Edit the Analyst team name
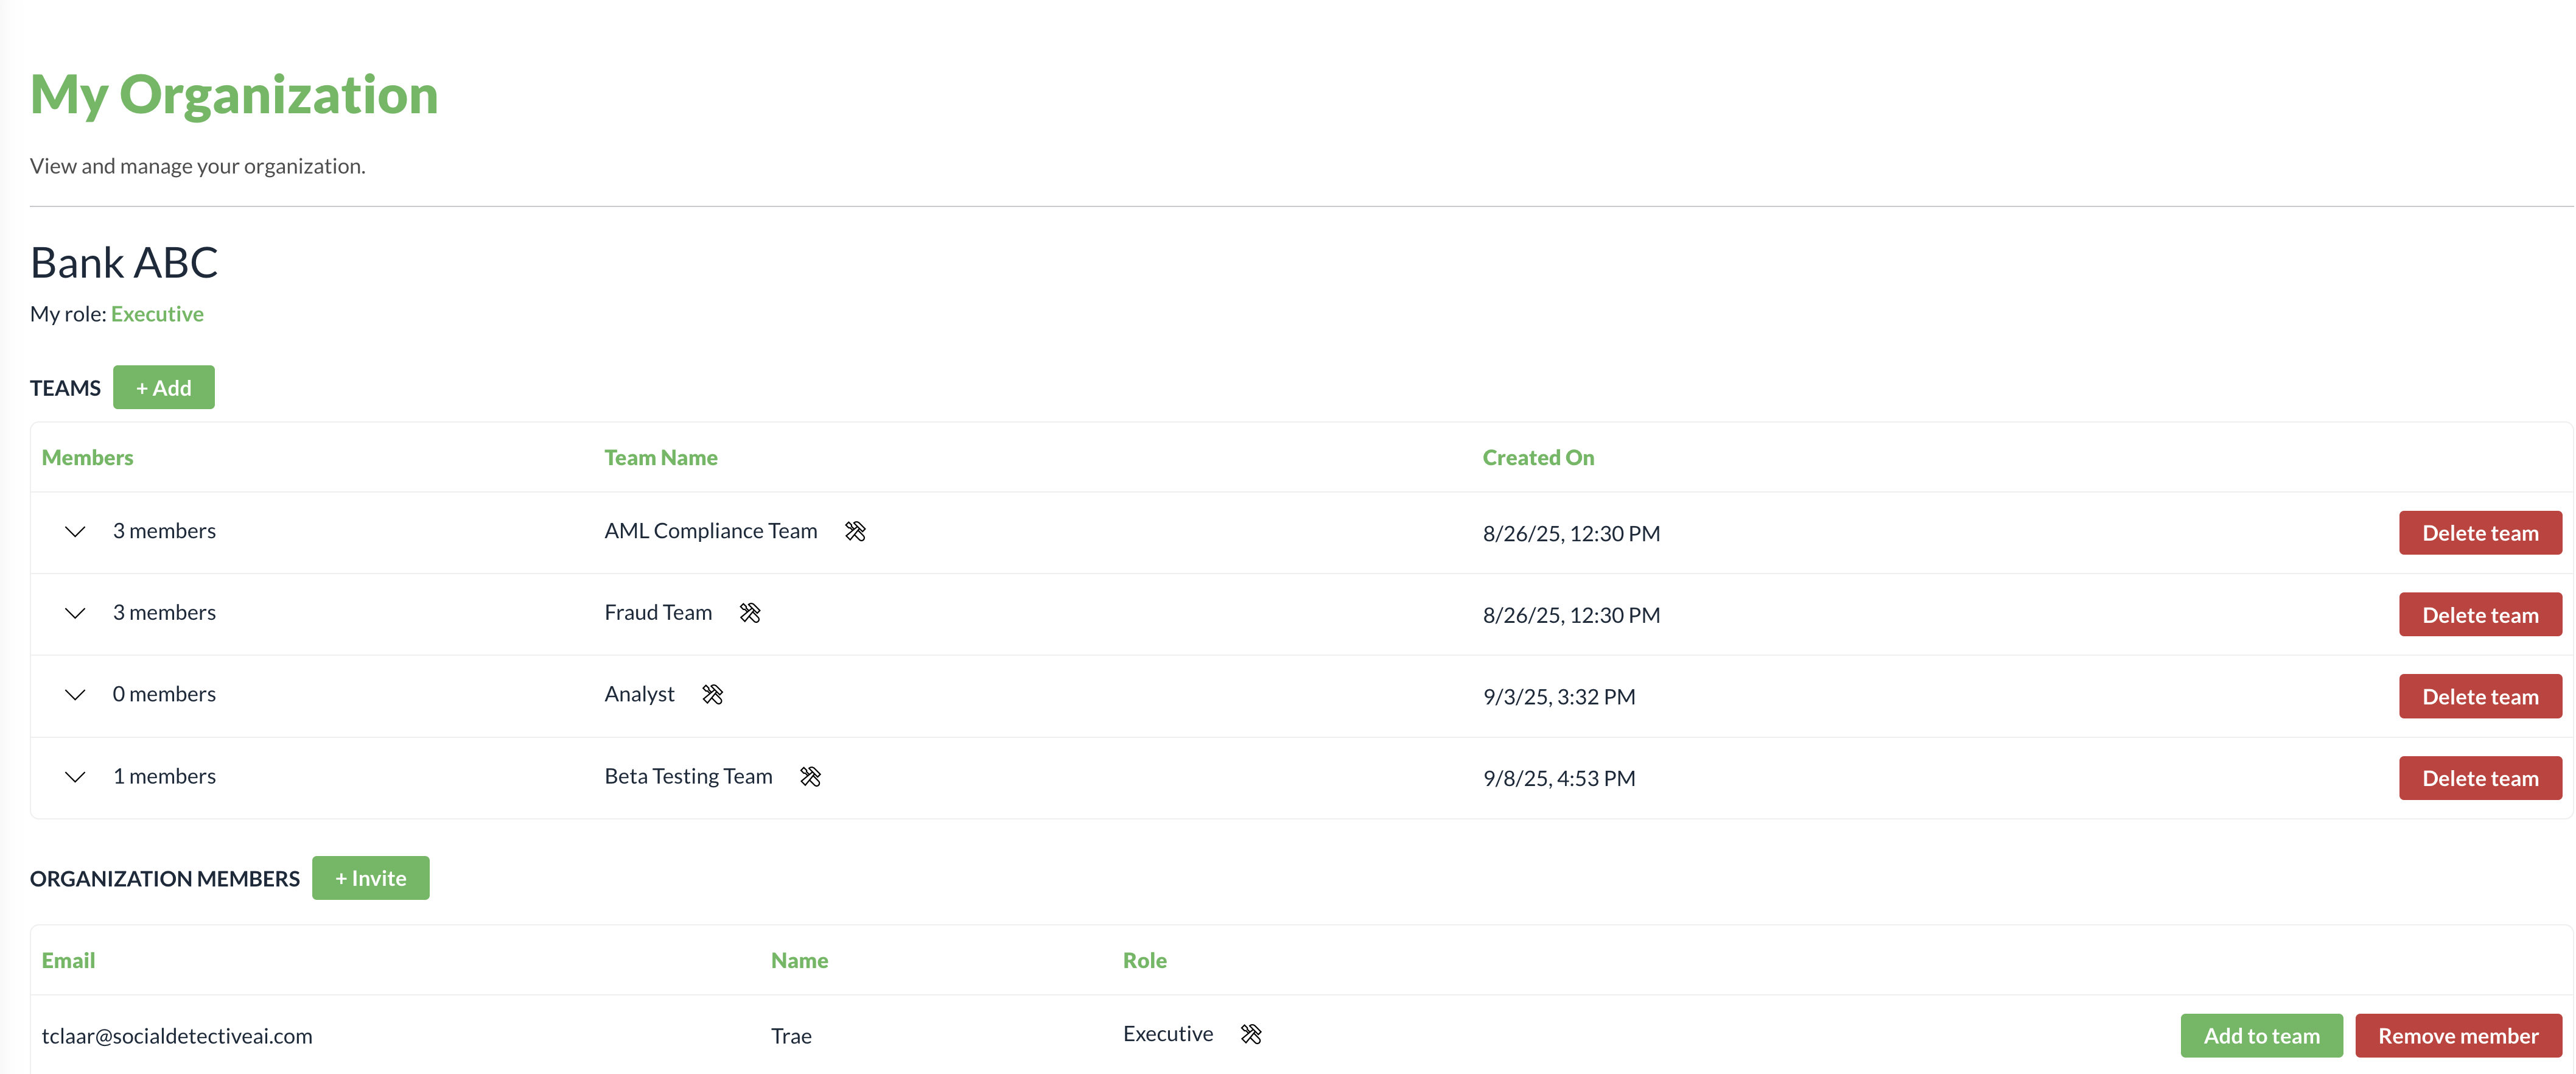This screenshot has height=1074, width=2576. coord(713,694)
